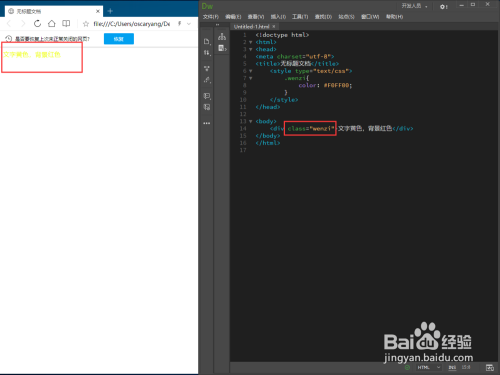
Task: Click the format source code brush icon
Action: [207, 80]
